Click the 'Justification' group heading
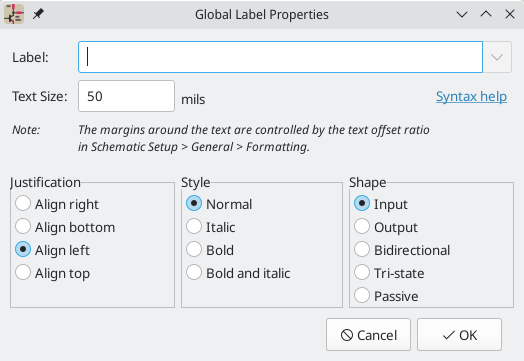Viewport: 524px width, 361px height. [x=45, y=183]
